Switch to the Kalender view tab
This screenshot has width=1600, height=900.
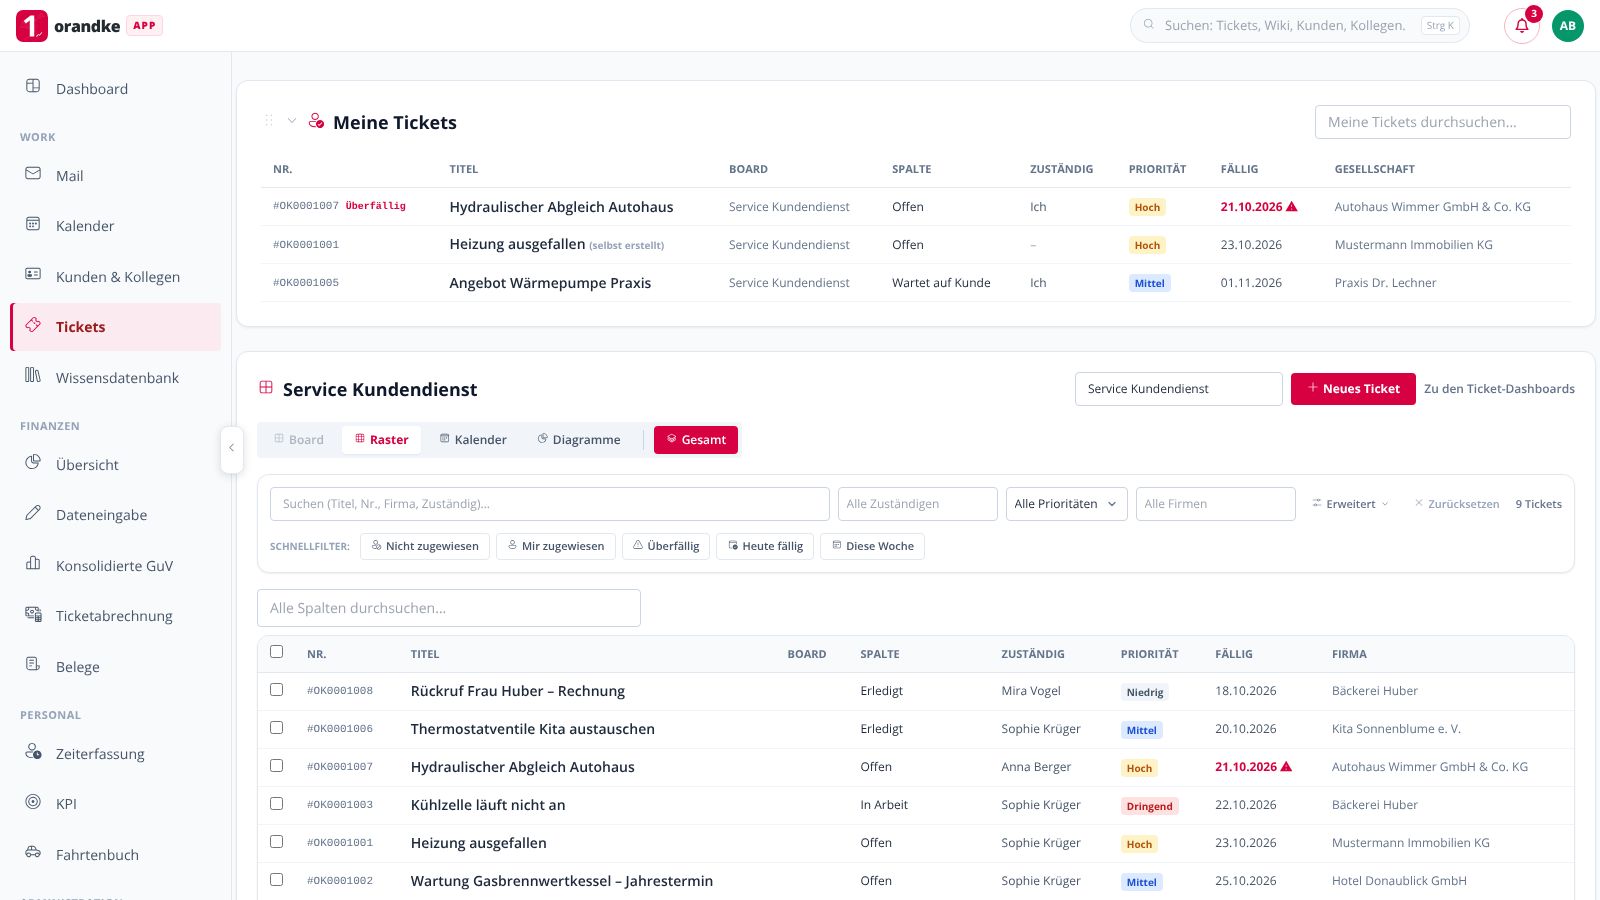(474, 440)
